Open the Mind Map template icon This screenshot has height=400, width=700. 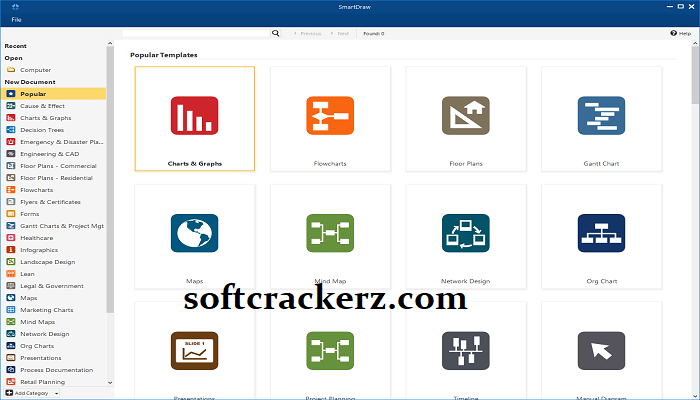(330, 233)
